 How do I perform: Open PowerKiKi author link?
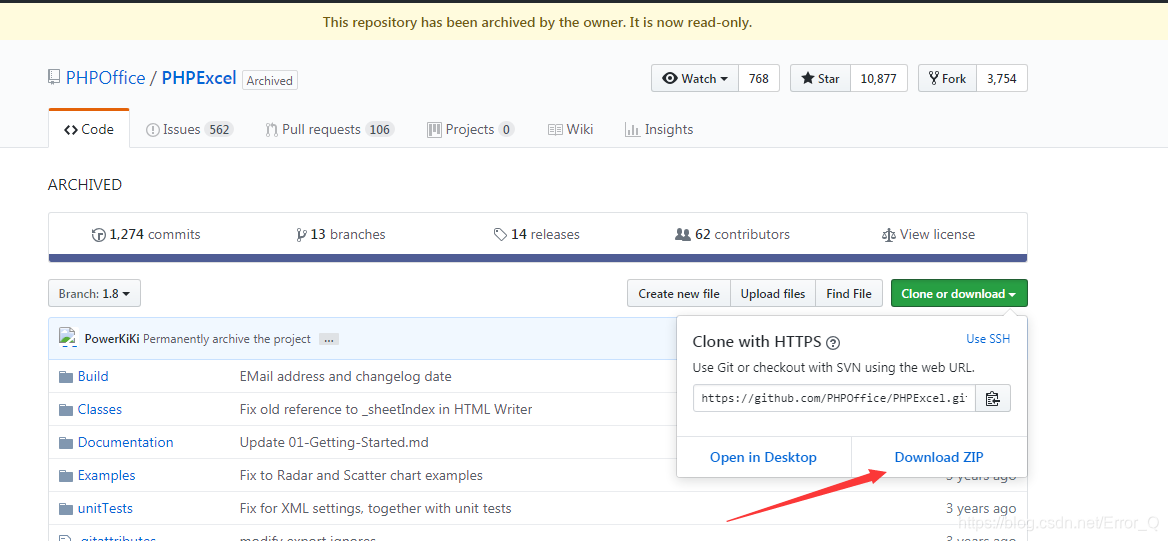112,339
